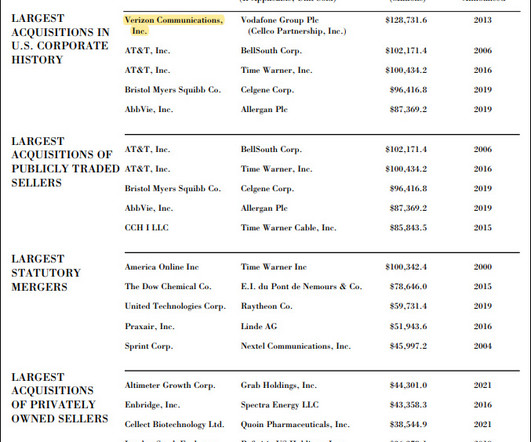The height and width of the screenshot is (442, 531).
Task: Select 'Time Warner Inc' in America Online row
Action: [x=274, y=267]
